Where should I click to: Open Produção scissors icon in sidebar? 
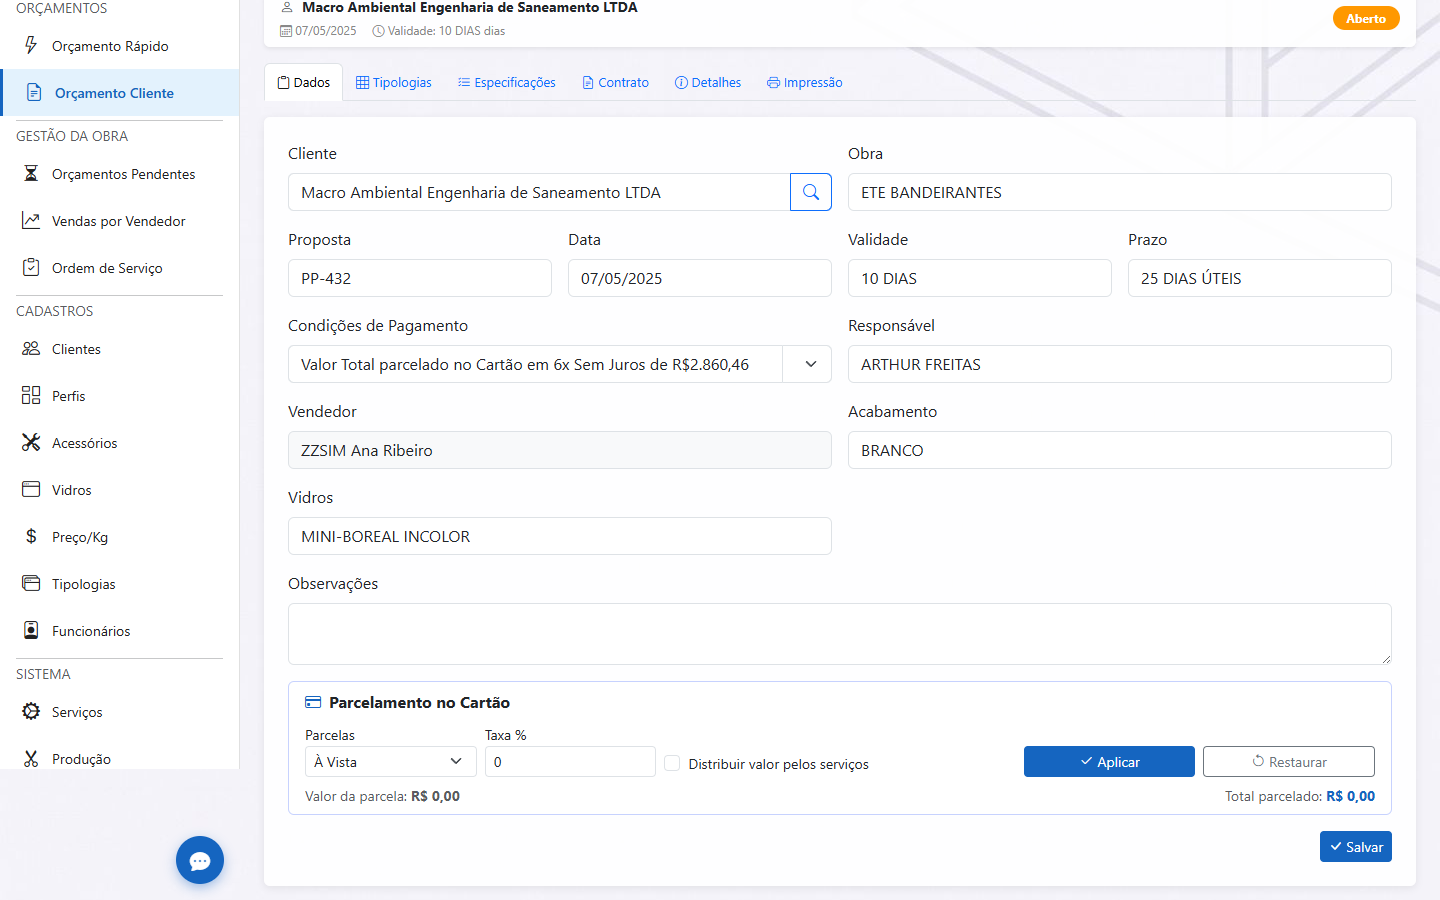pyautogui.click(x=31, y=759)
